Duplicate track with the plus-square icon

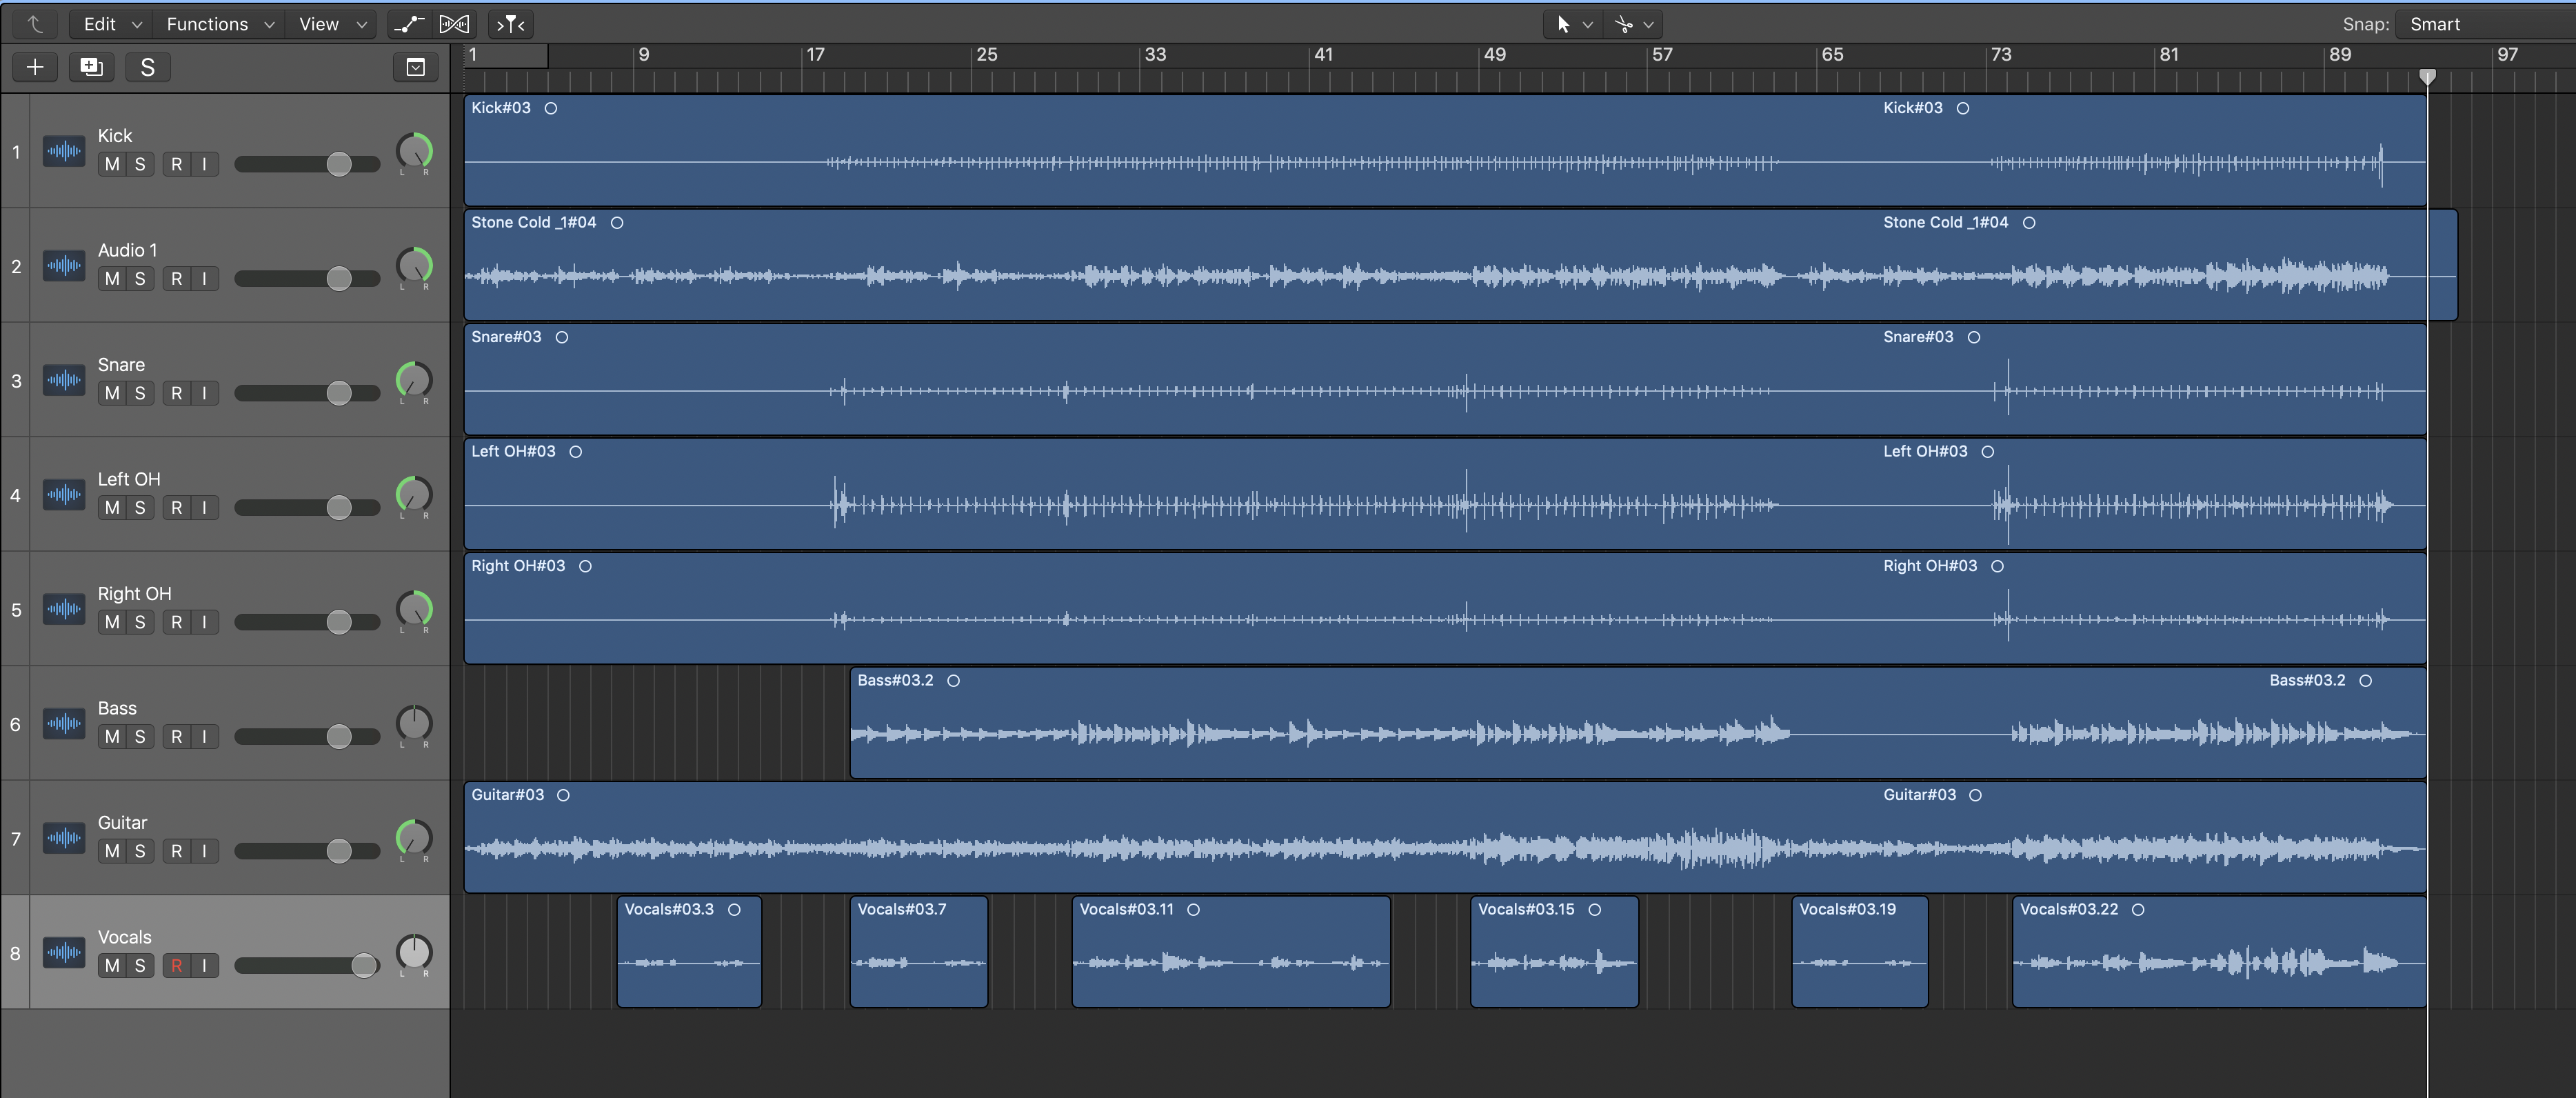(x=91, y=67)
